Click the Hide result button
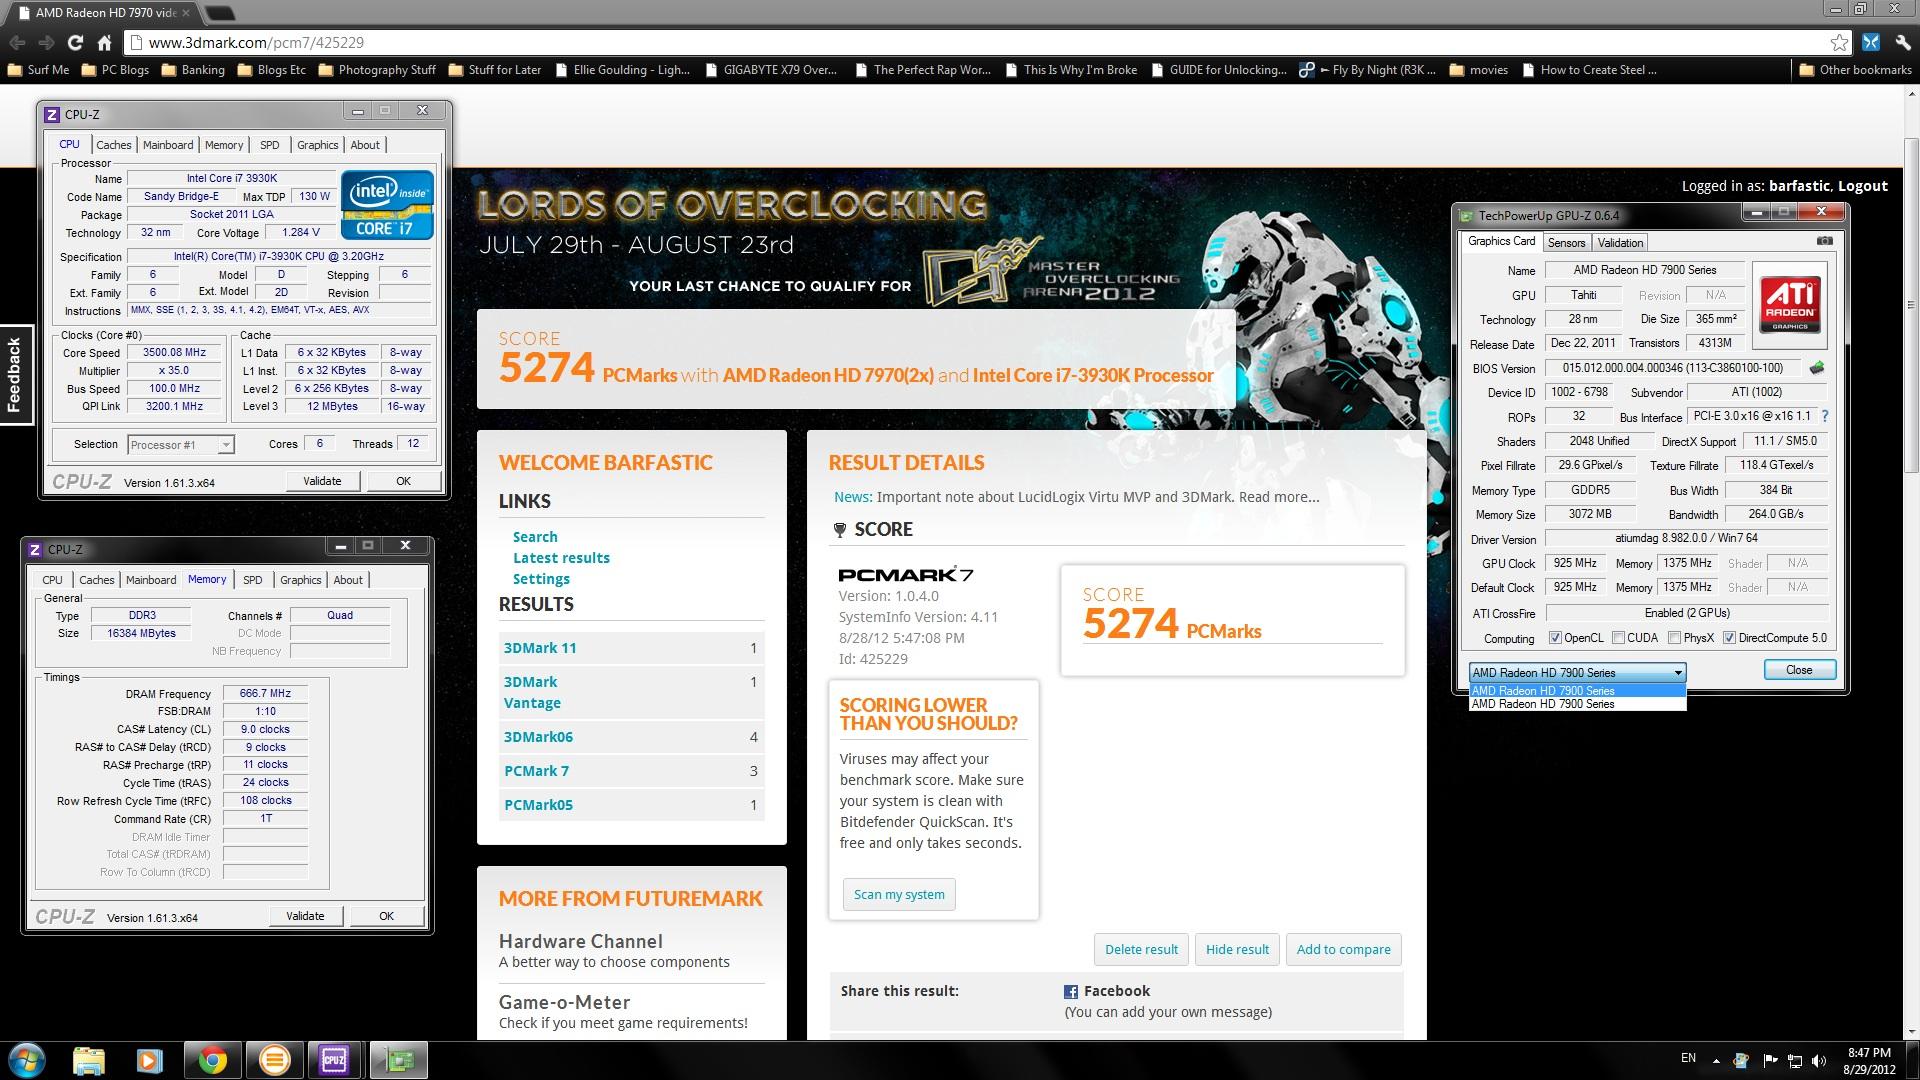This screenshot has height=1080, width=1920. 1237,949
